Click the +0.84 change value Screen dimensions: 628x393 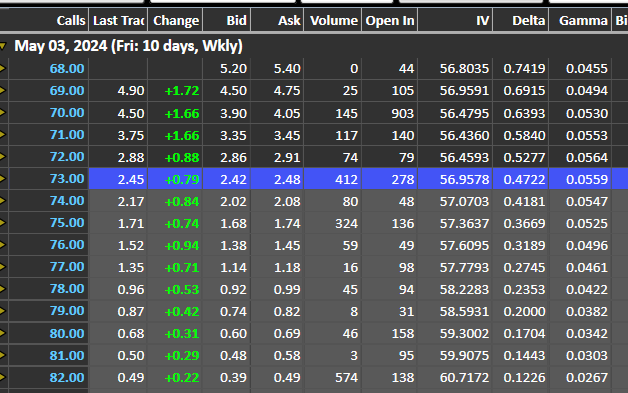pos(182,202)
